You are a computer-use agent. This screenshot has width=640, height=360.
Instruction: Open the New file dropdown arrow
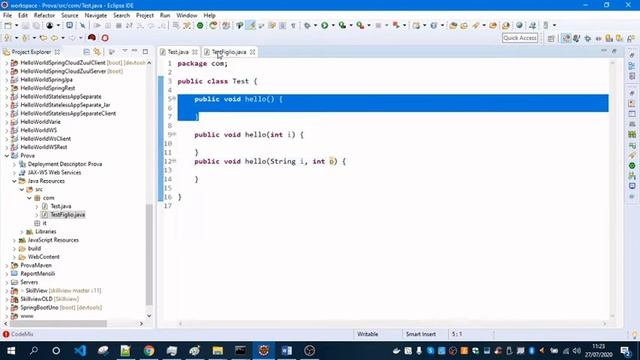16,25
